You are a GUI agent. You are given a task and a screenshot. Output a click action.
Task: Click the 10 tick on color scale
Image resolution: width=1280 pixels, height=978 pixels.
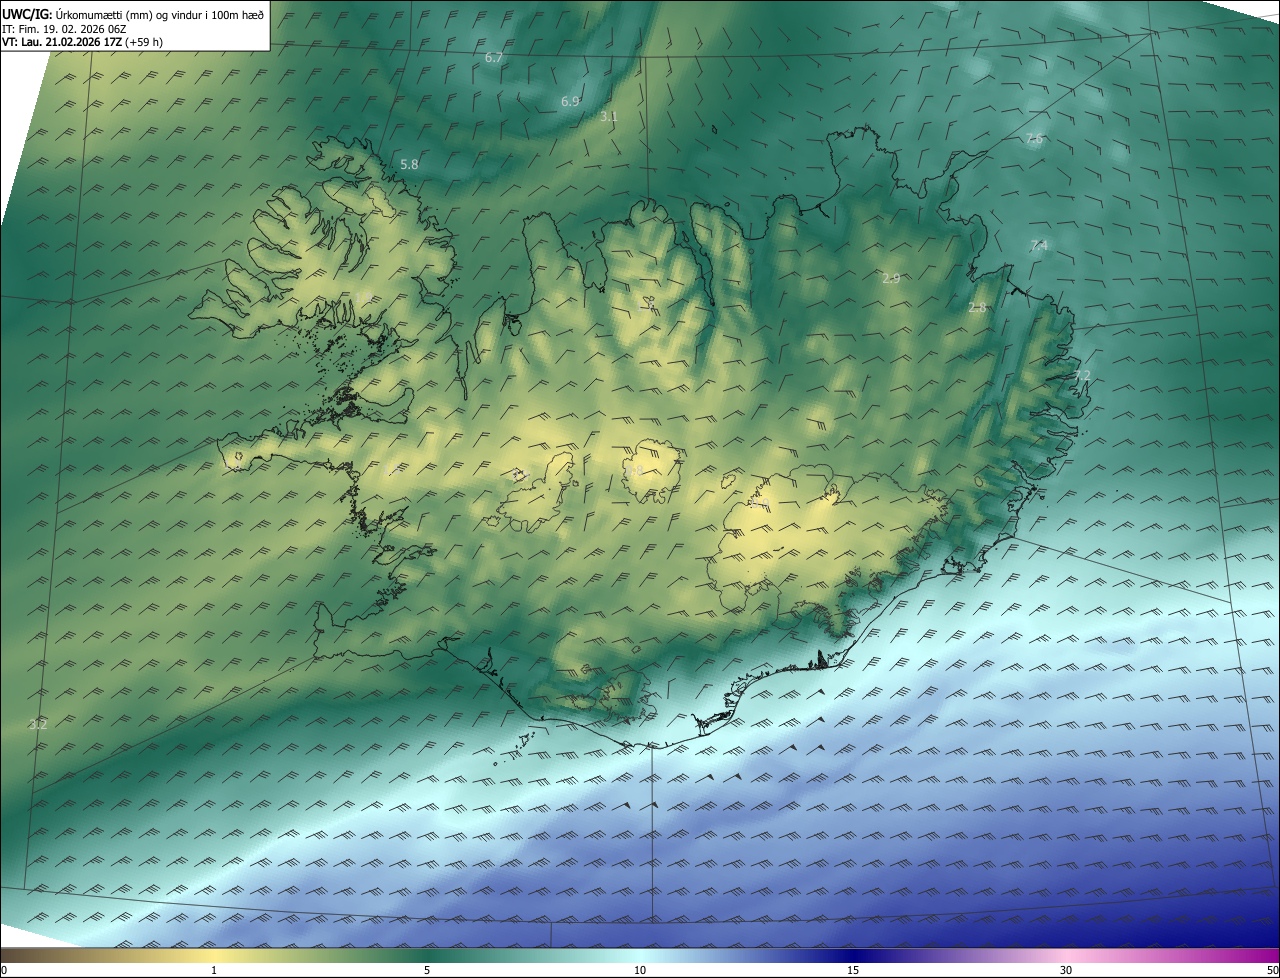click(640, 970)
